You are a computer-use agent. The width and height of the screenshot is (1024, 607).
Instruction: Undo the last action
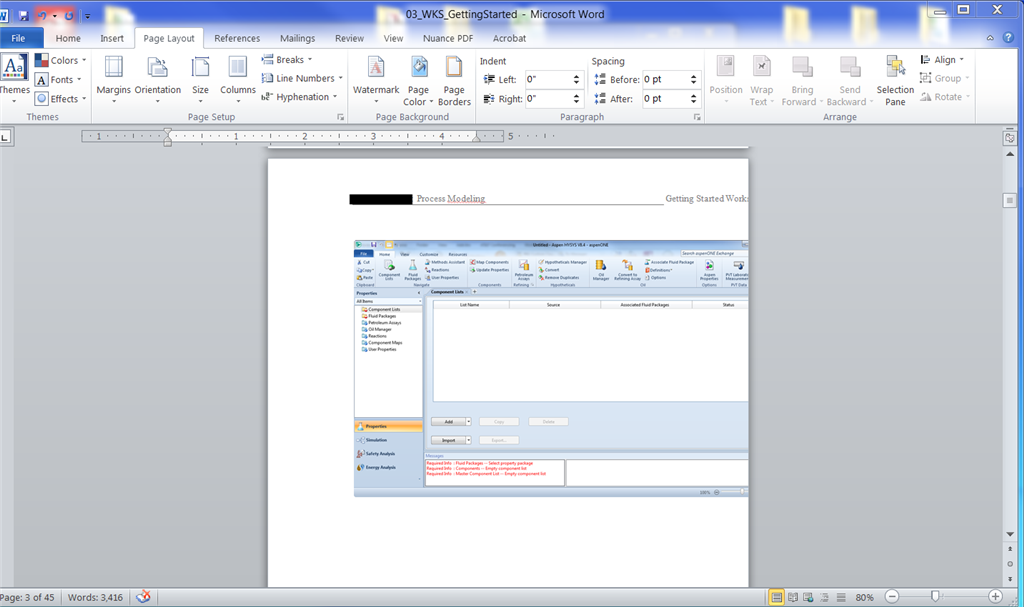42,15
